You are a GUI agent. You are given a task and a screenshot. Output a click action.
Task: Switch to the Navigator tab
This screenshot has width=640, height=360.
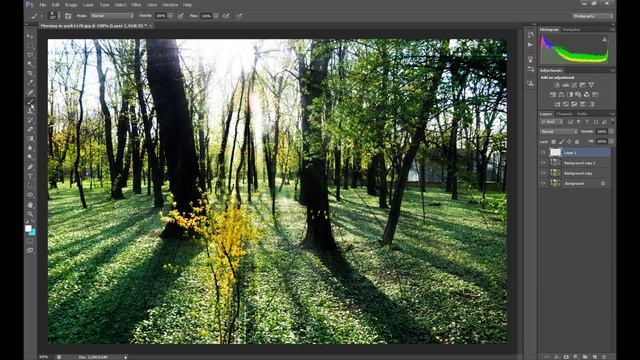pos(571,29)
